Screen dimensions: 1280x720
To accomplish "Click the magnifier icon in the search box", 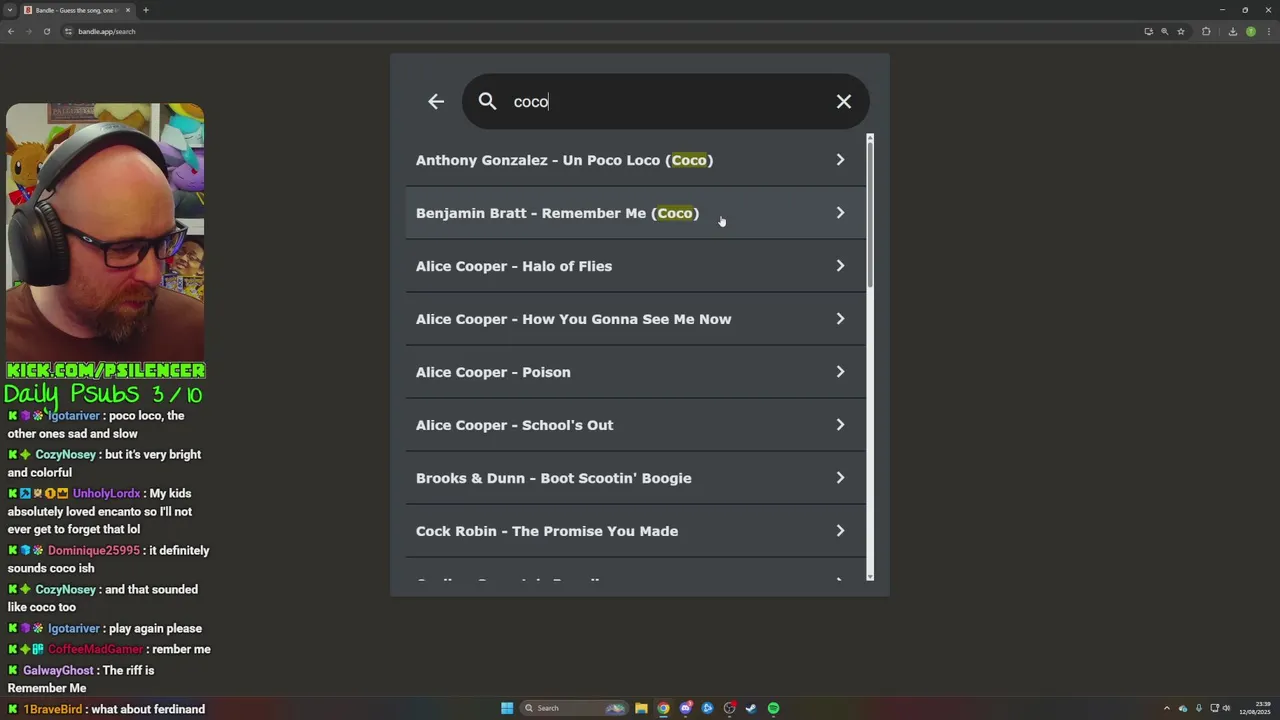I will 487,101.
